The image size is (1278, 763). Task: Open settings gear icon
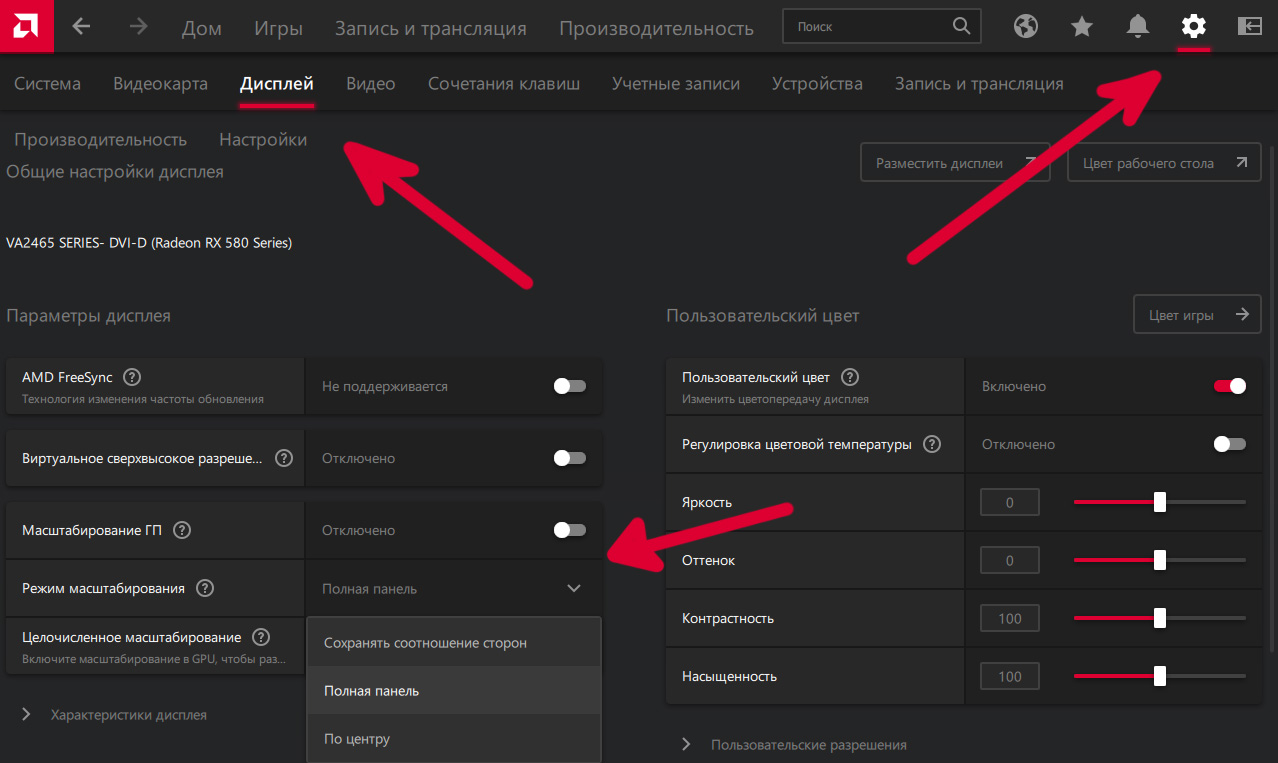(x=1194, y=27)
